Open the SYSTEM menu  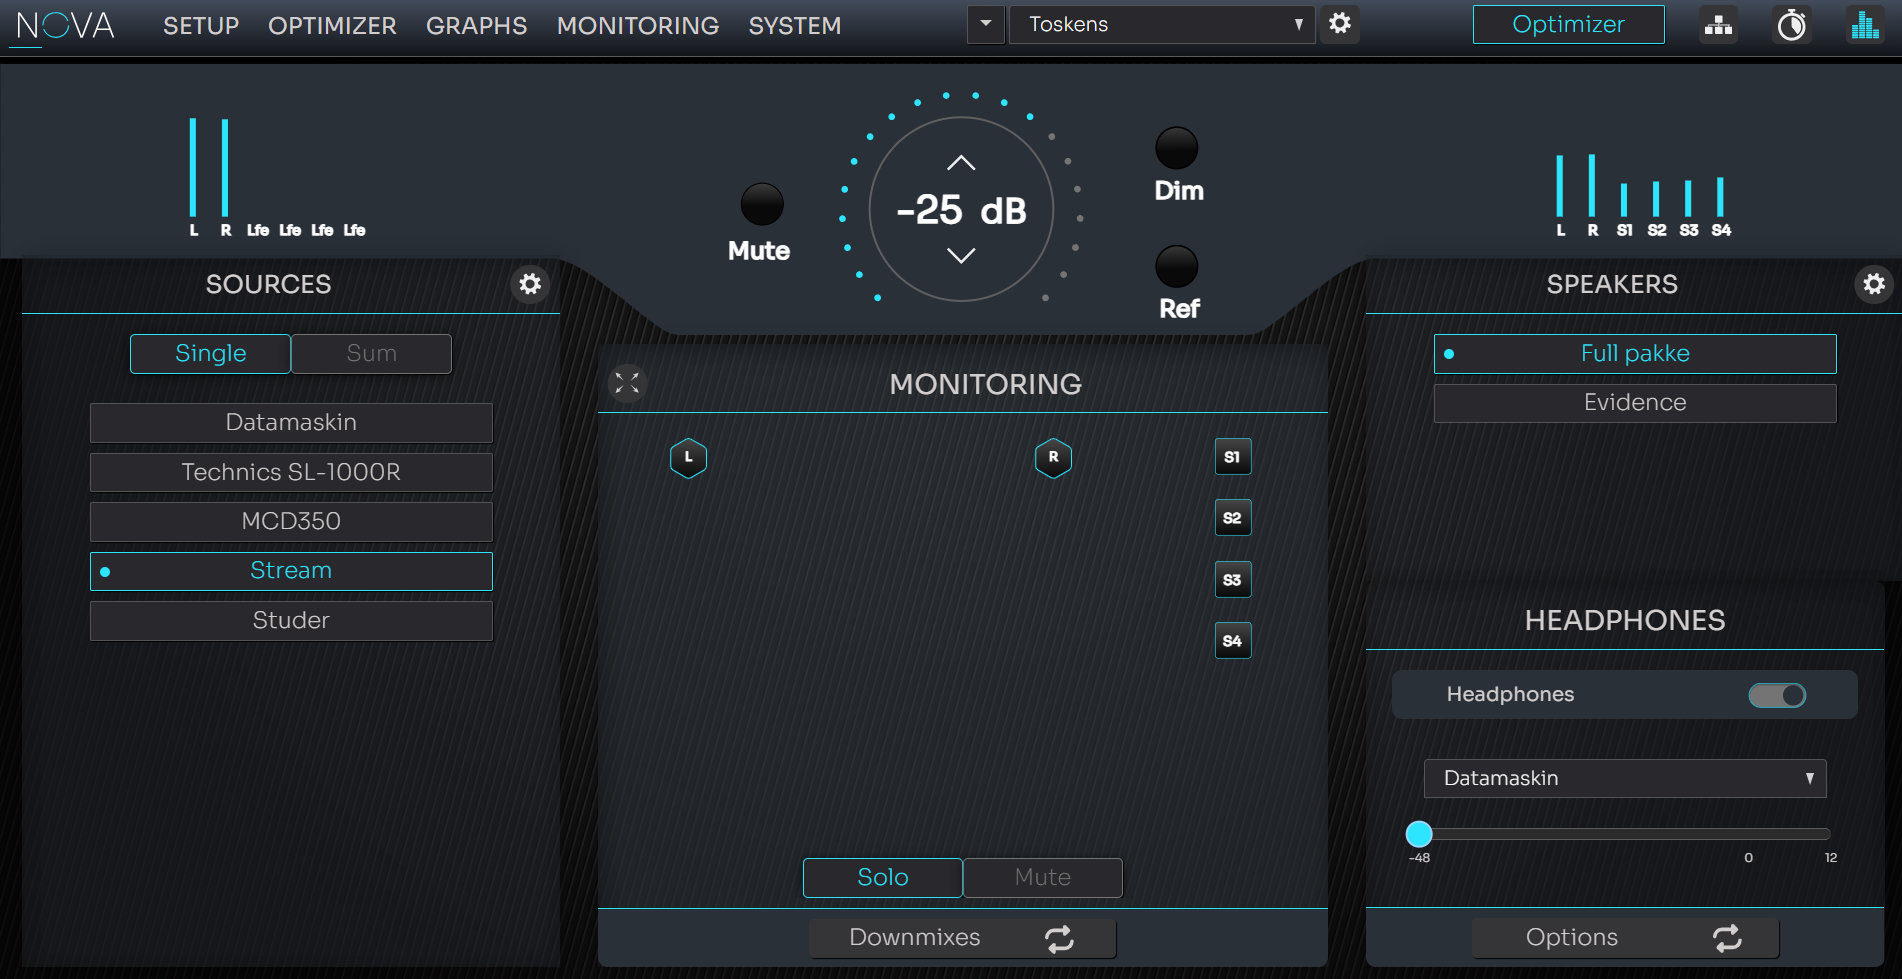794,26
